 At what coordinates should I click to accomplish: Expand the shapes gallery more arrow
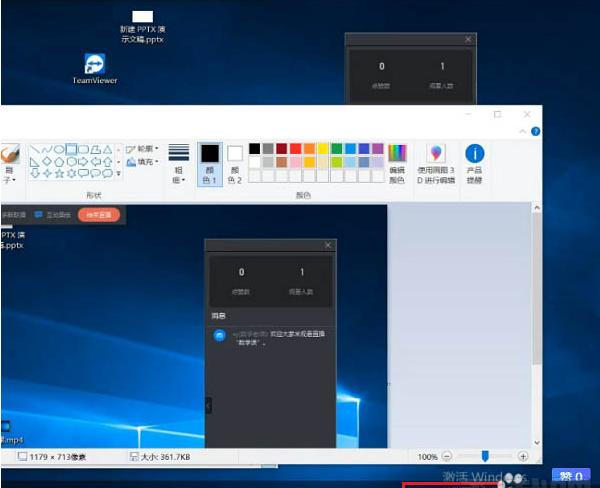tap(119, 174)
